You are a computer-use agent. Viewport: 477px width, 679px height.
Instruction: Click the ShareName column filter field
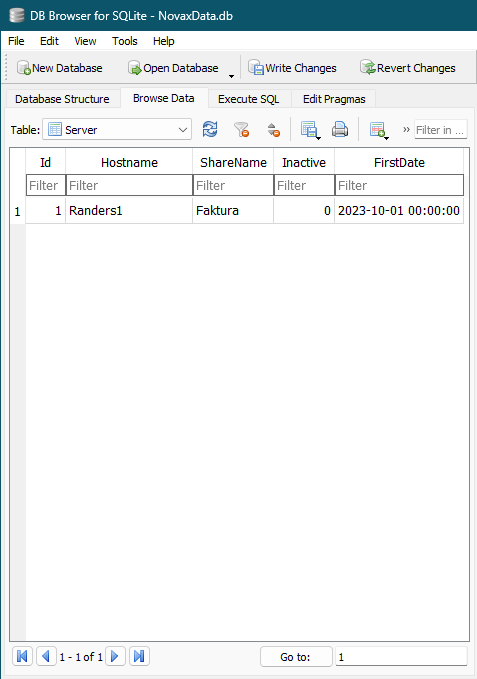[233, 185]
